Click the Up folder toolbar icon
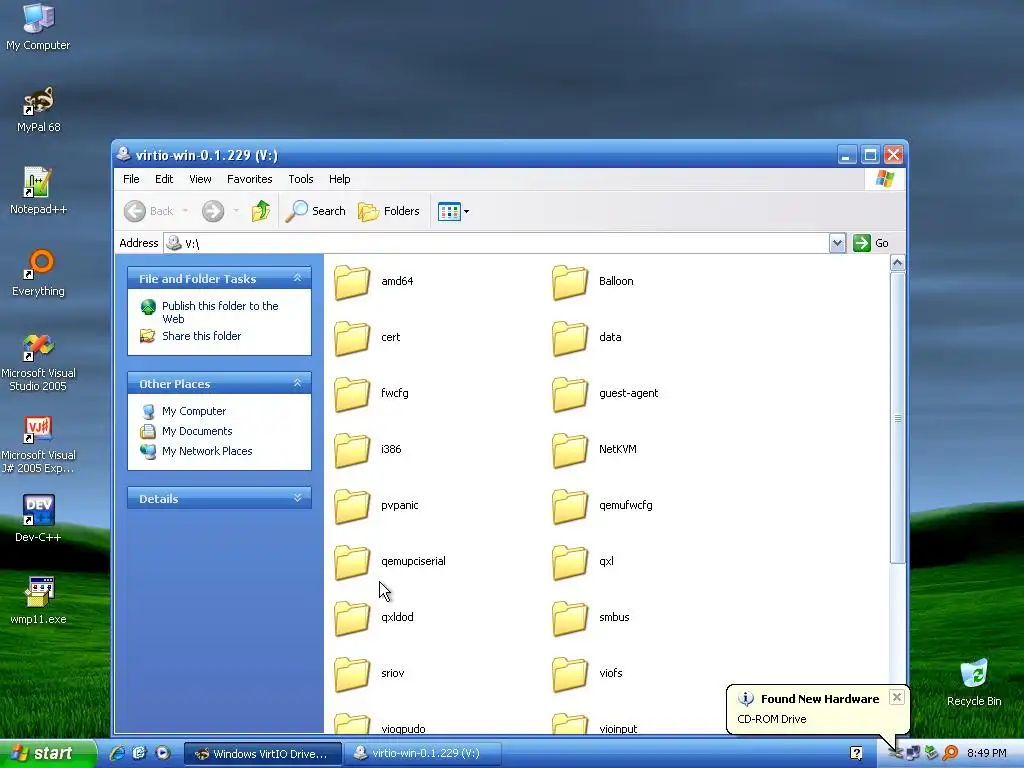Screen dimensions: 1024x768 click(x=261, y=211)
